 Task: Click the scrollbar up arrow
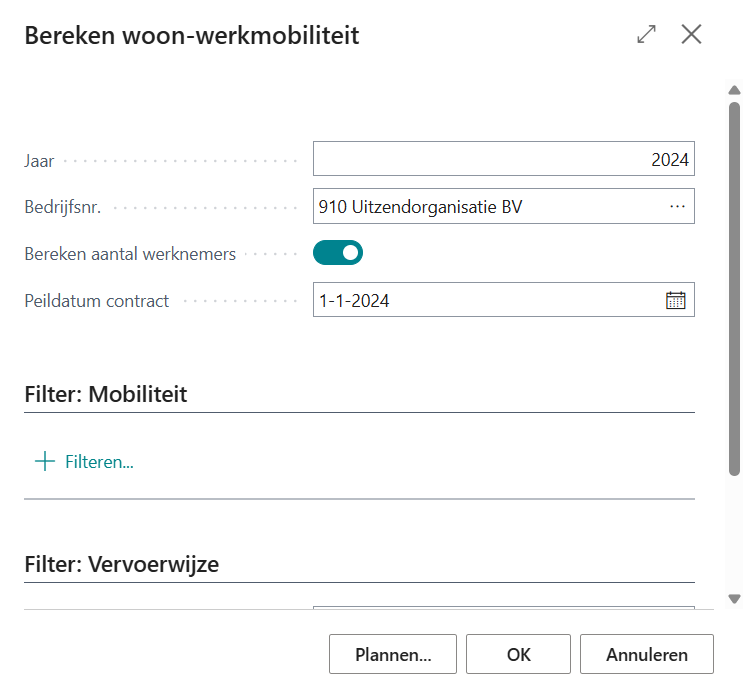pyautogui.click(x=734, y=90)
